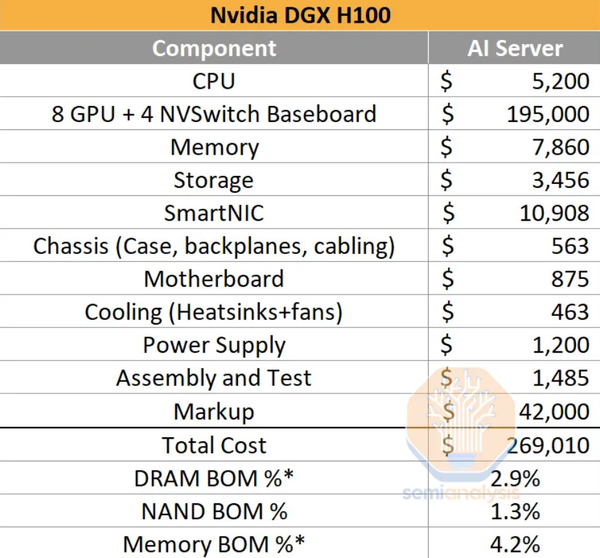Viewport: 600px width, 558px height.
Task: Click the 3,456 Storage cost value
Action: 561,180
